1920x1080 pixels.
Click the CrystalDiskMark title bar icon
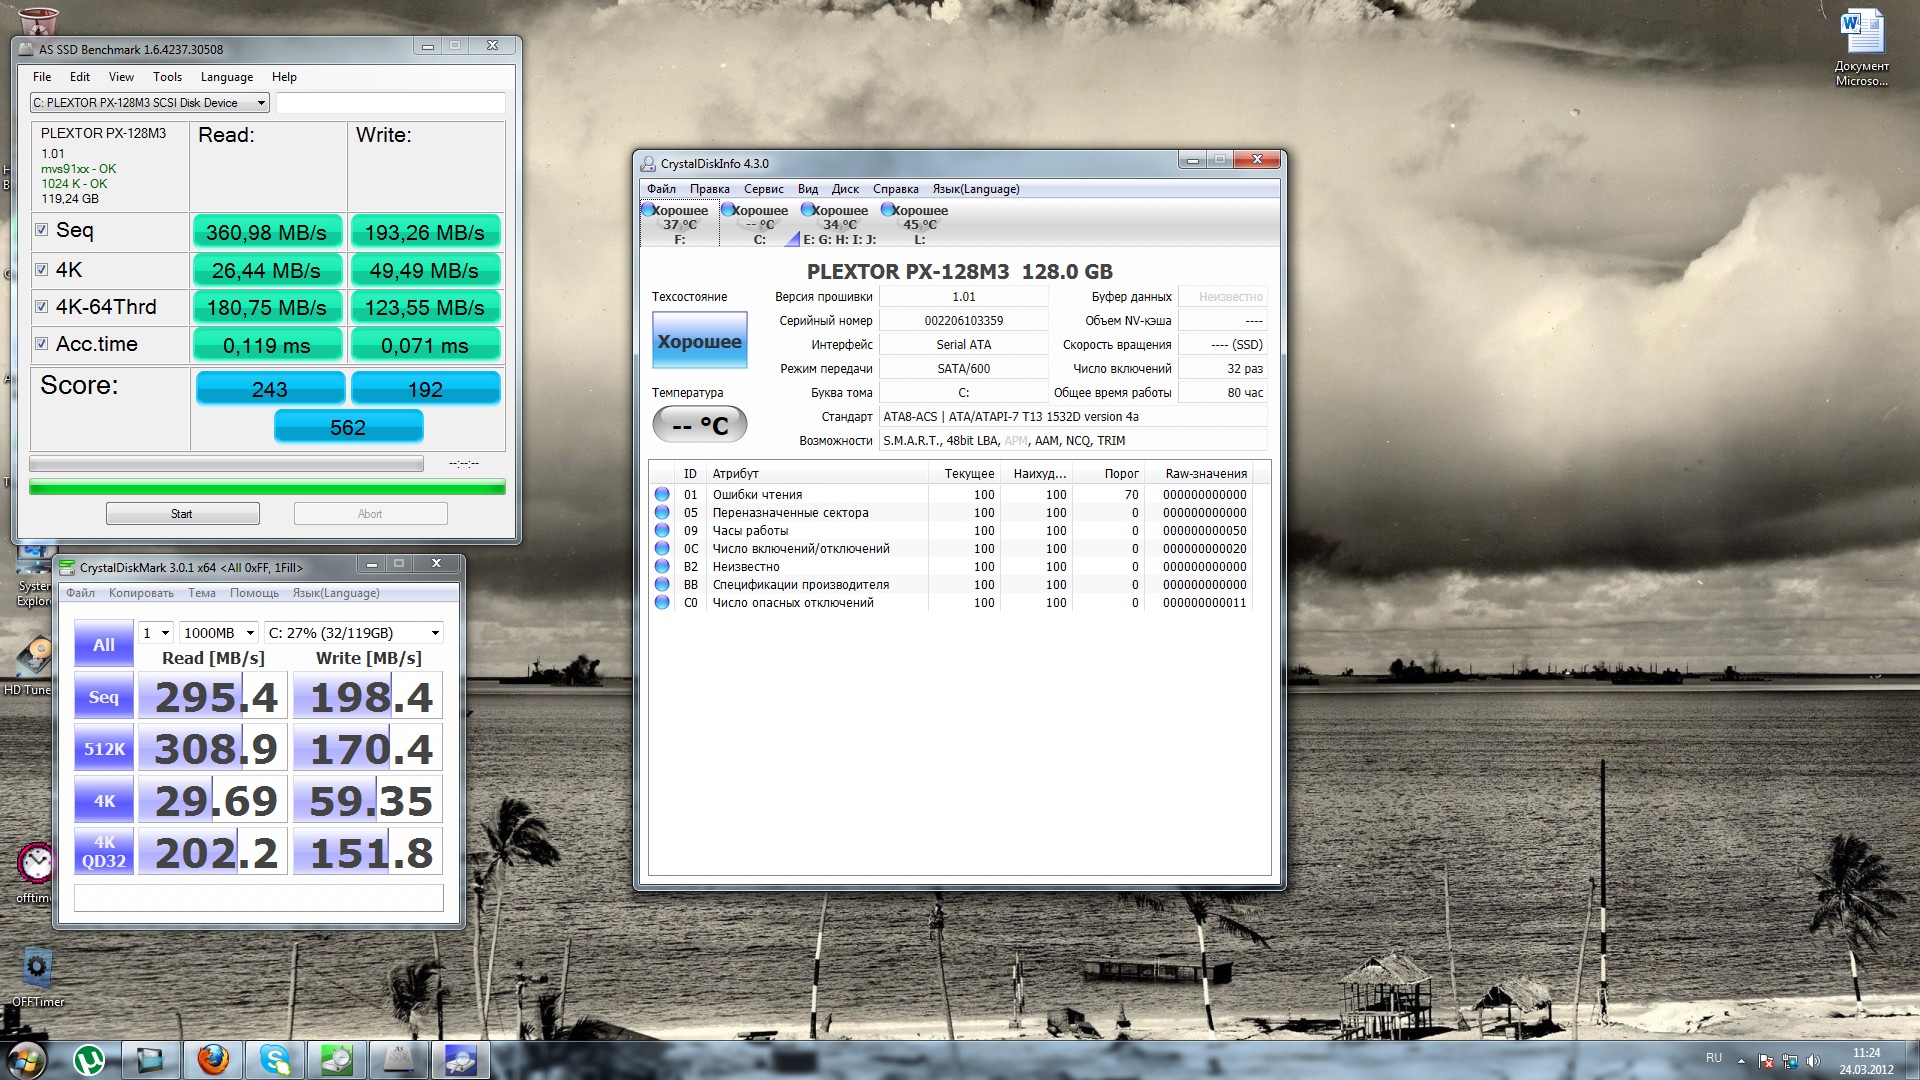[x=67, y=567]
